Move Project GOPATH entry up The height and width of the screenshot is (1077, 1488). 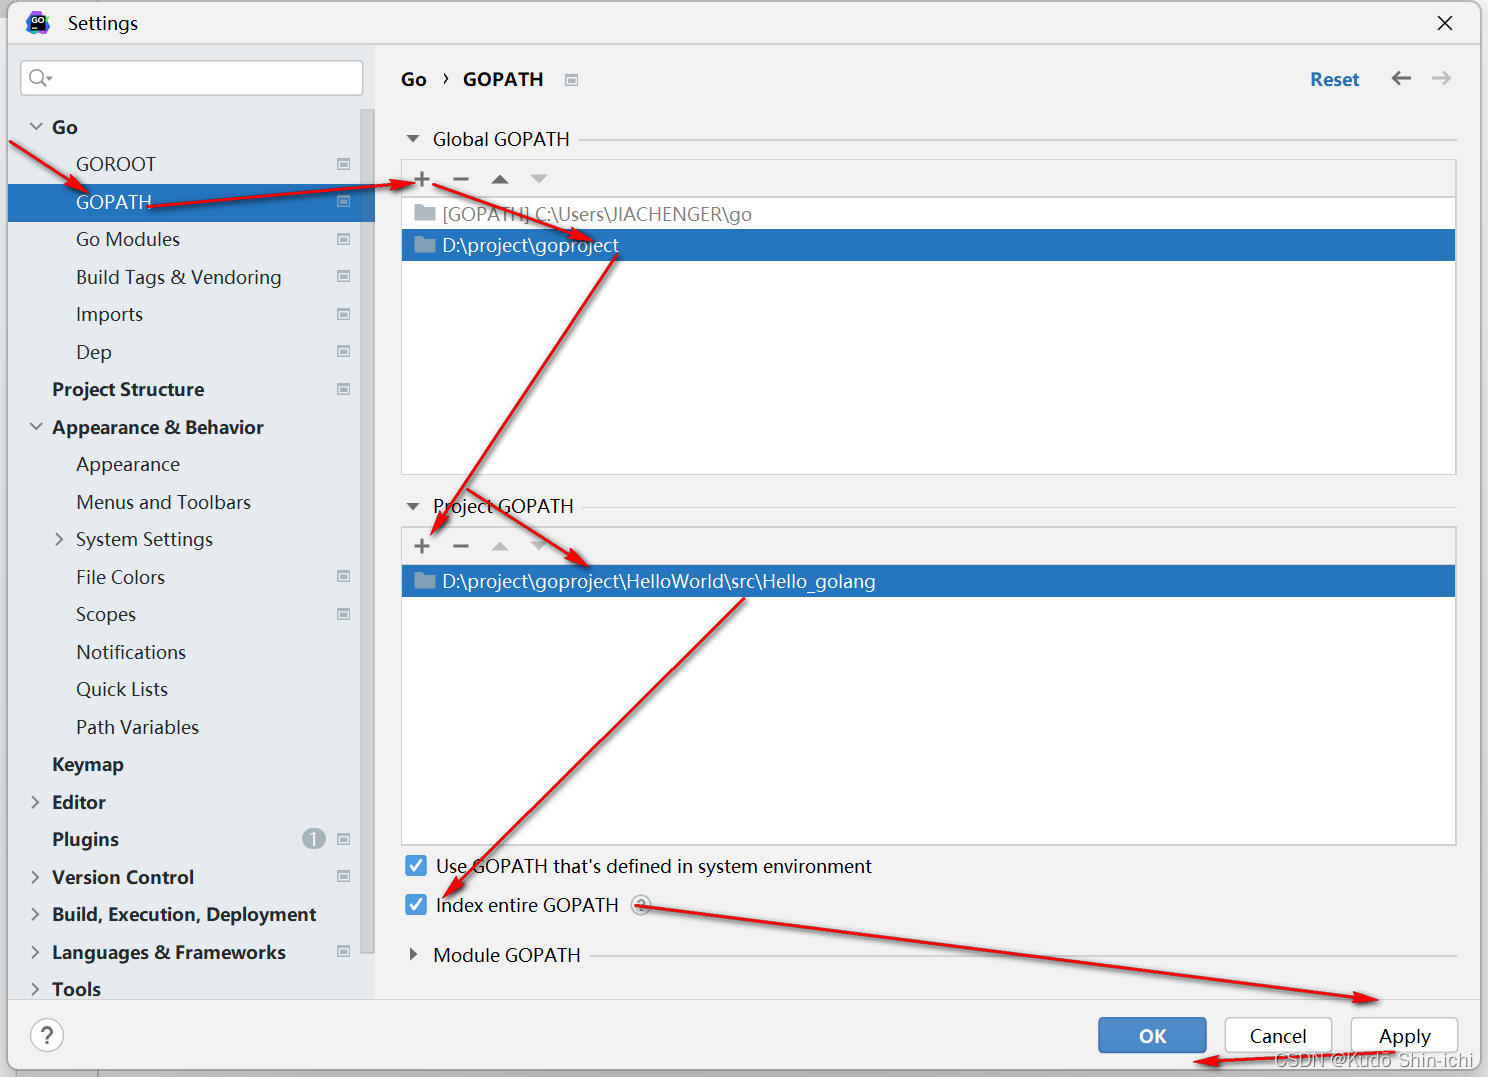pyautogui.click(x=500, y=546)
